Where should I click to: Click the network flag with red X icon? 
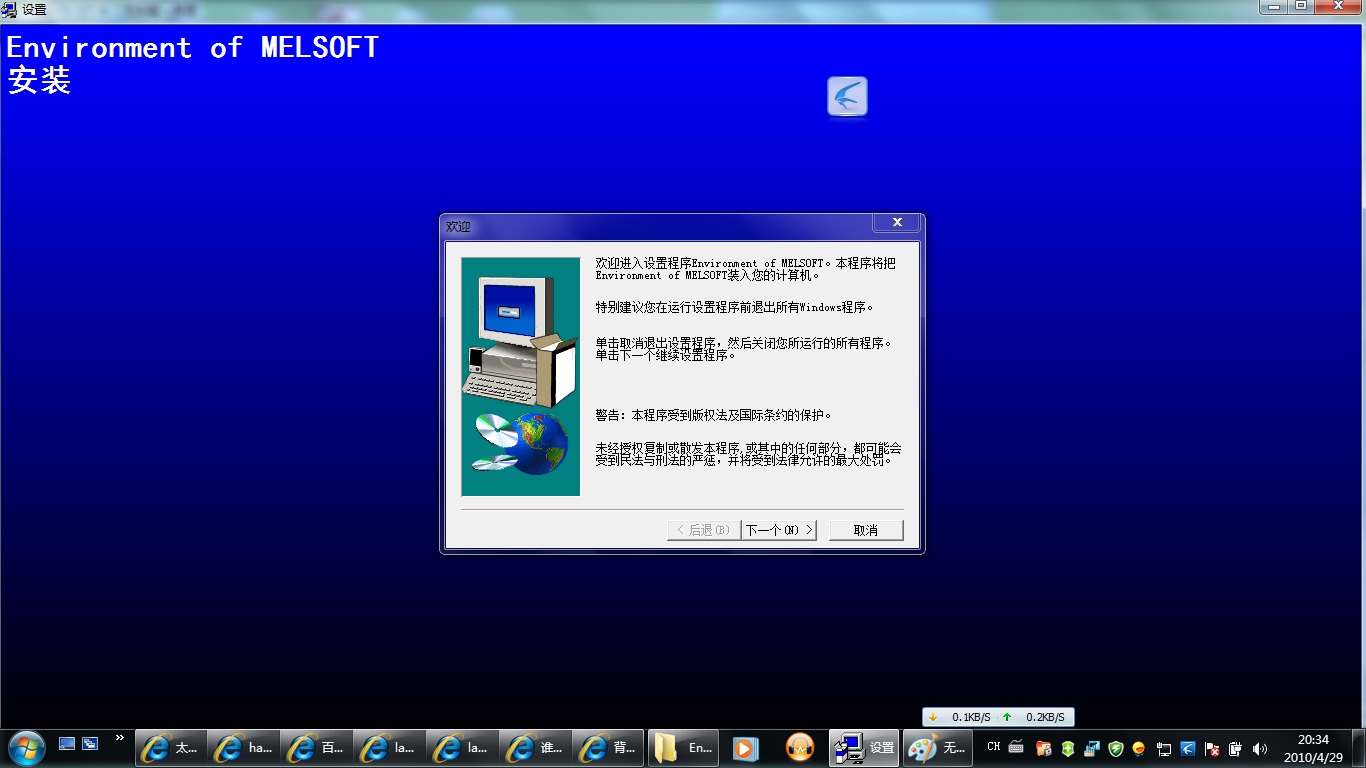pos(1212,748)
